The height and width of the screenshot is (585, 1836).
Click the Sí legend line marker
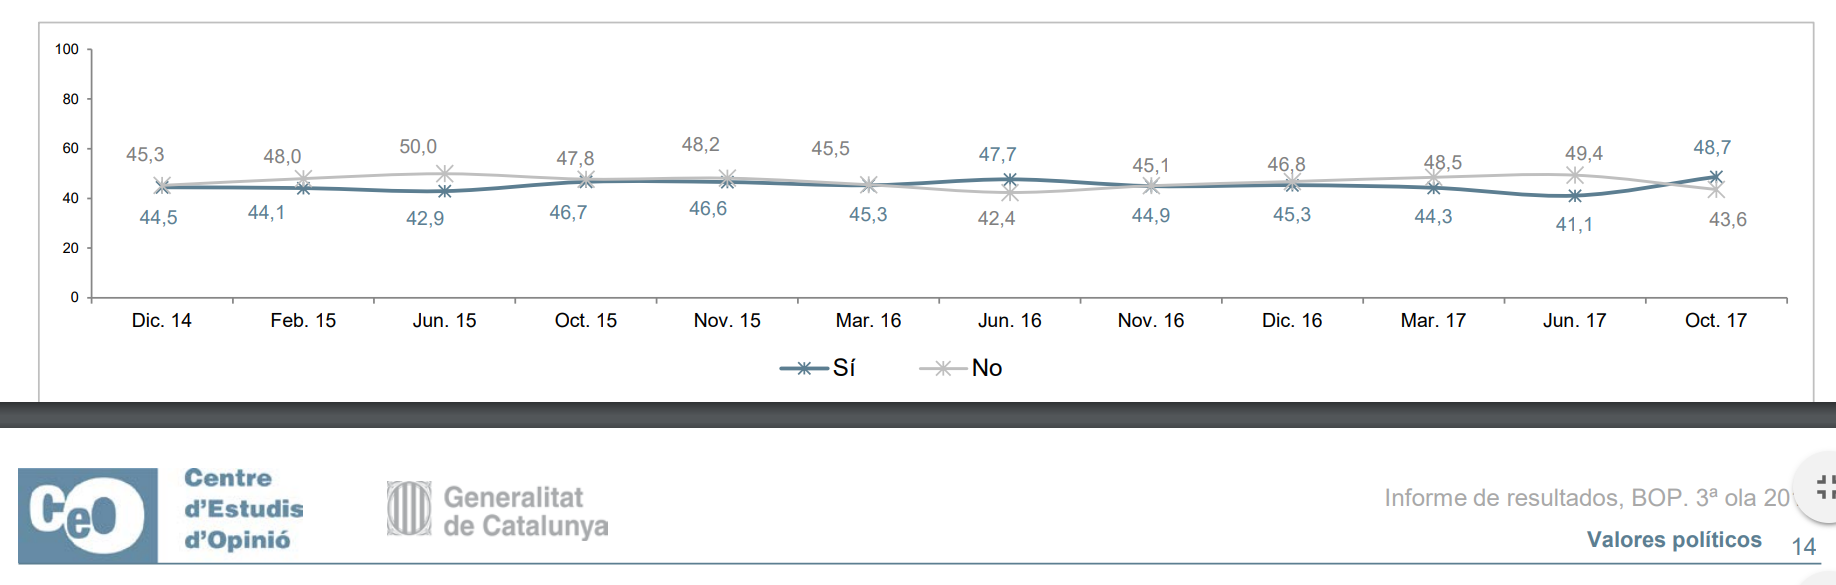coord(804,369)
